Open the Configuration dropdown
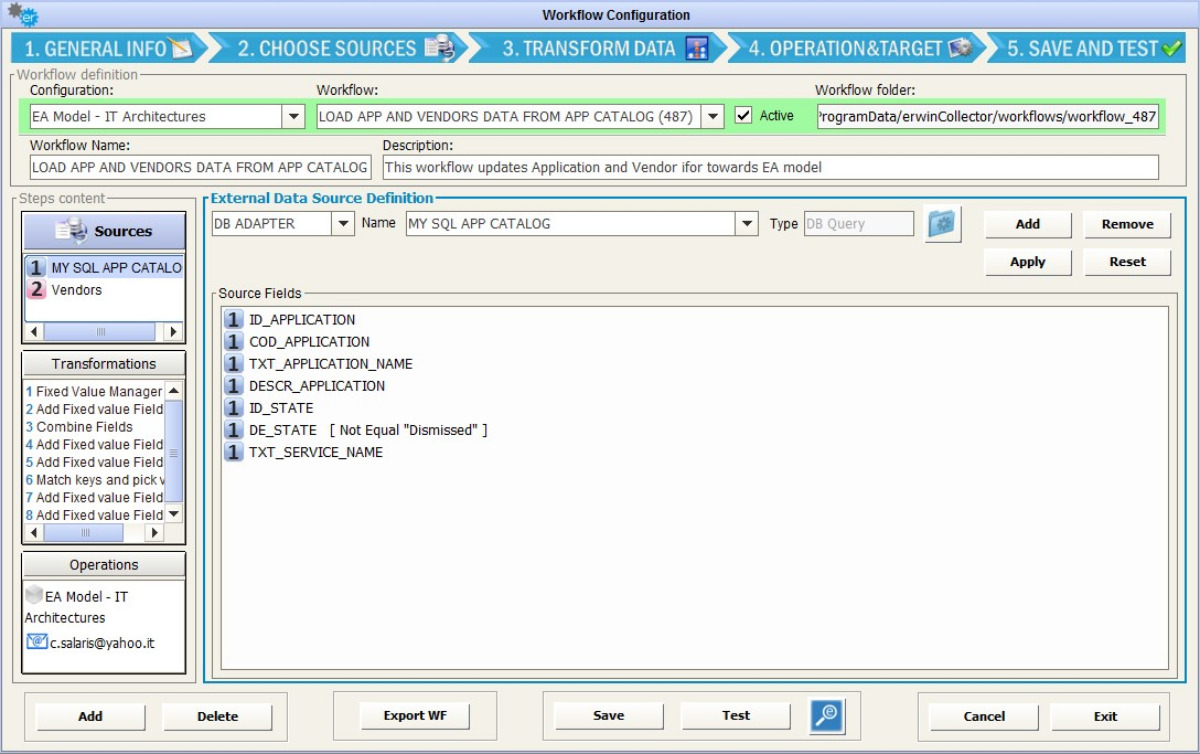 [294, 117]
